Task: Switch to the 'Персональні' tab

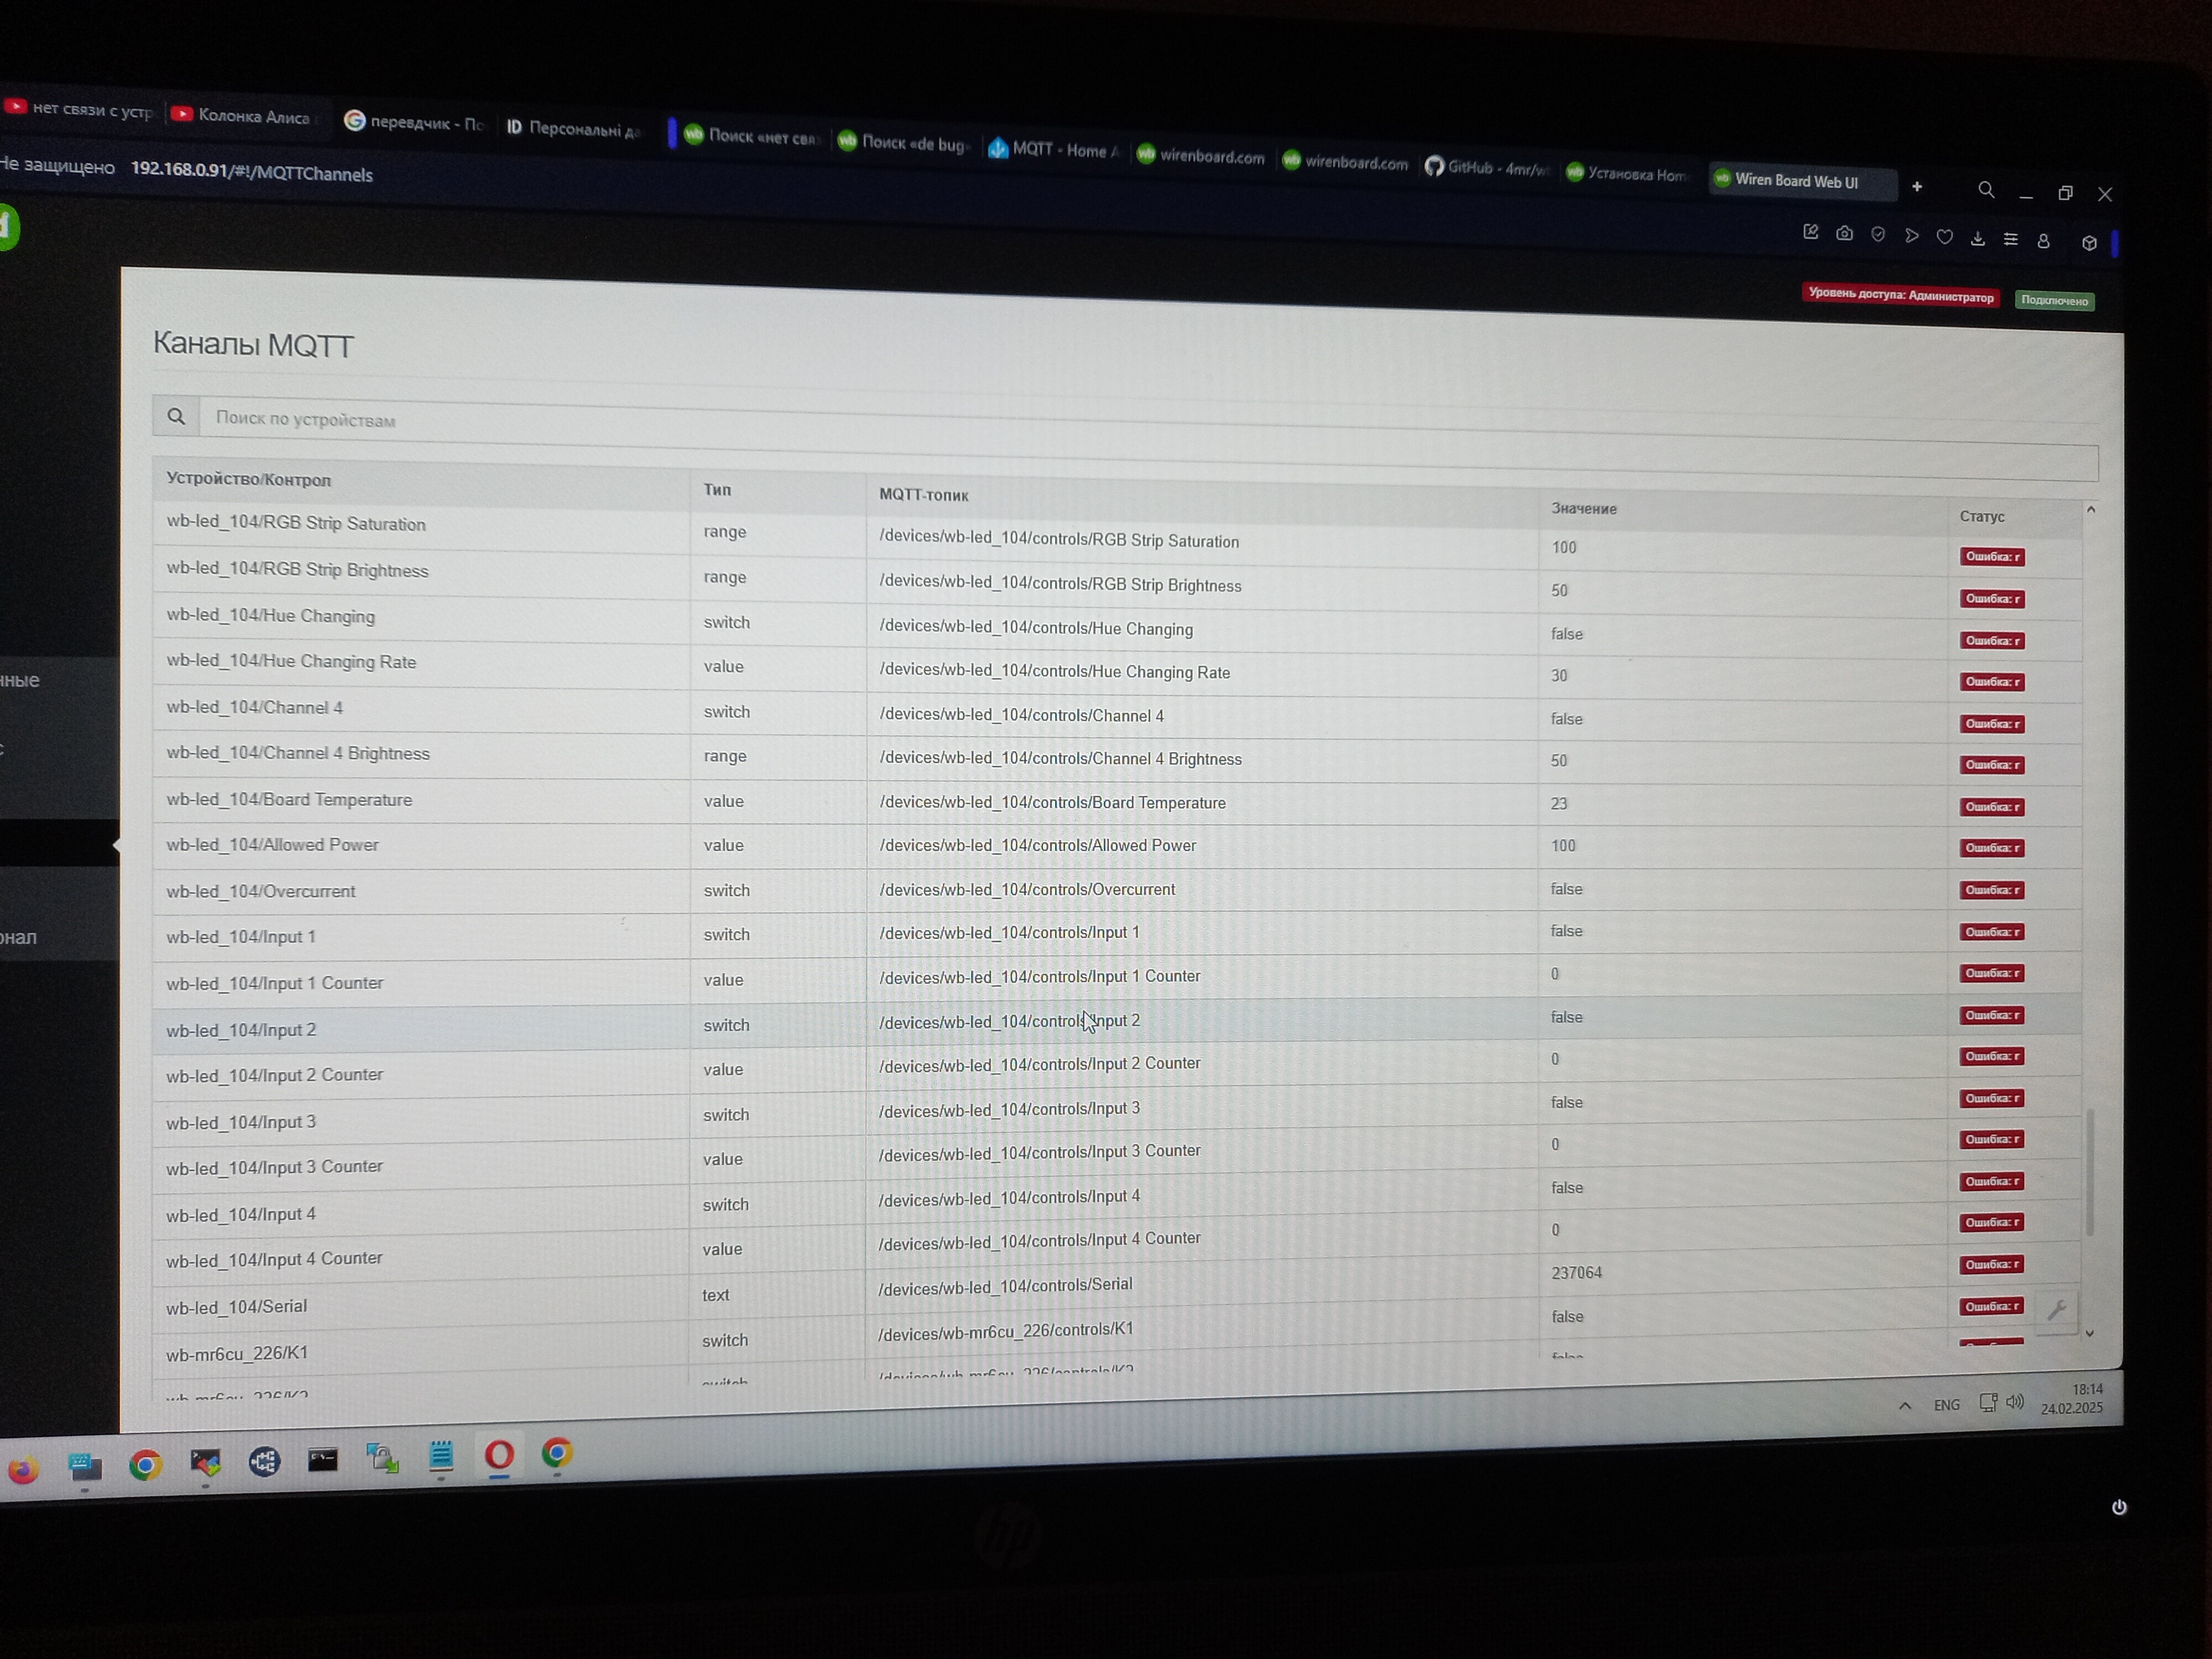Action: tap(575, 128)
